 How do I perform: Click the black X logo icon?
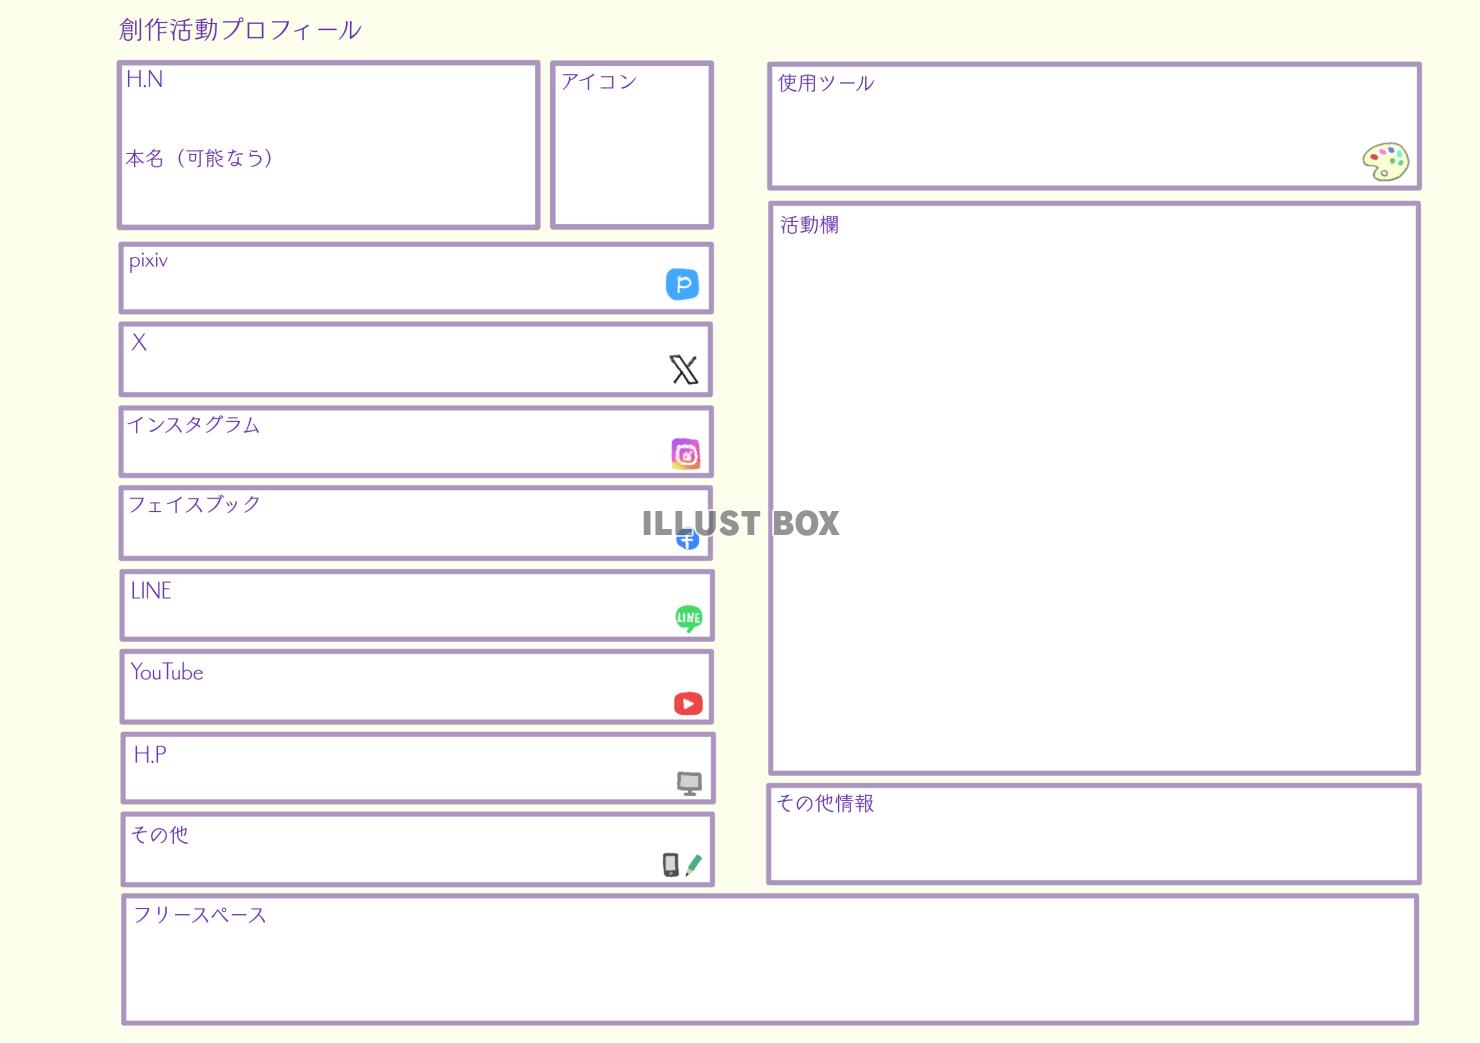click(684, 370)
